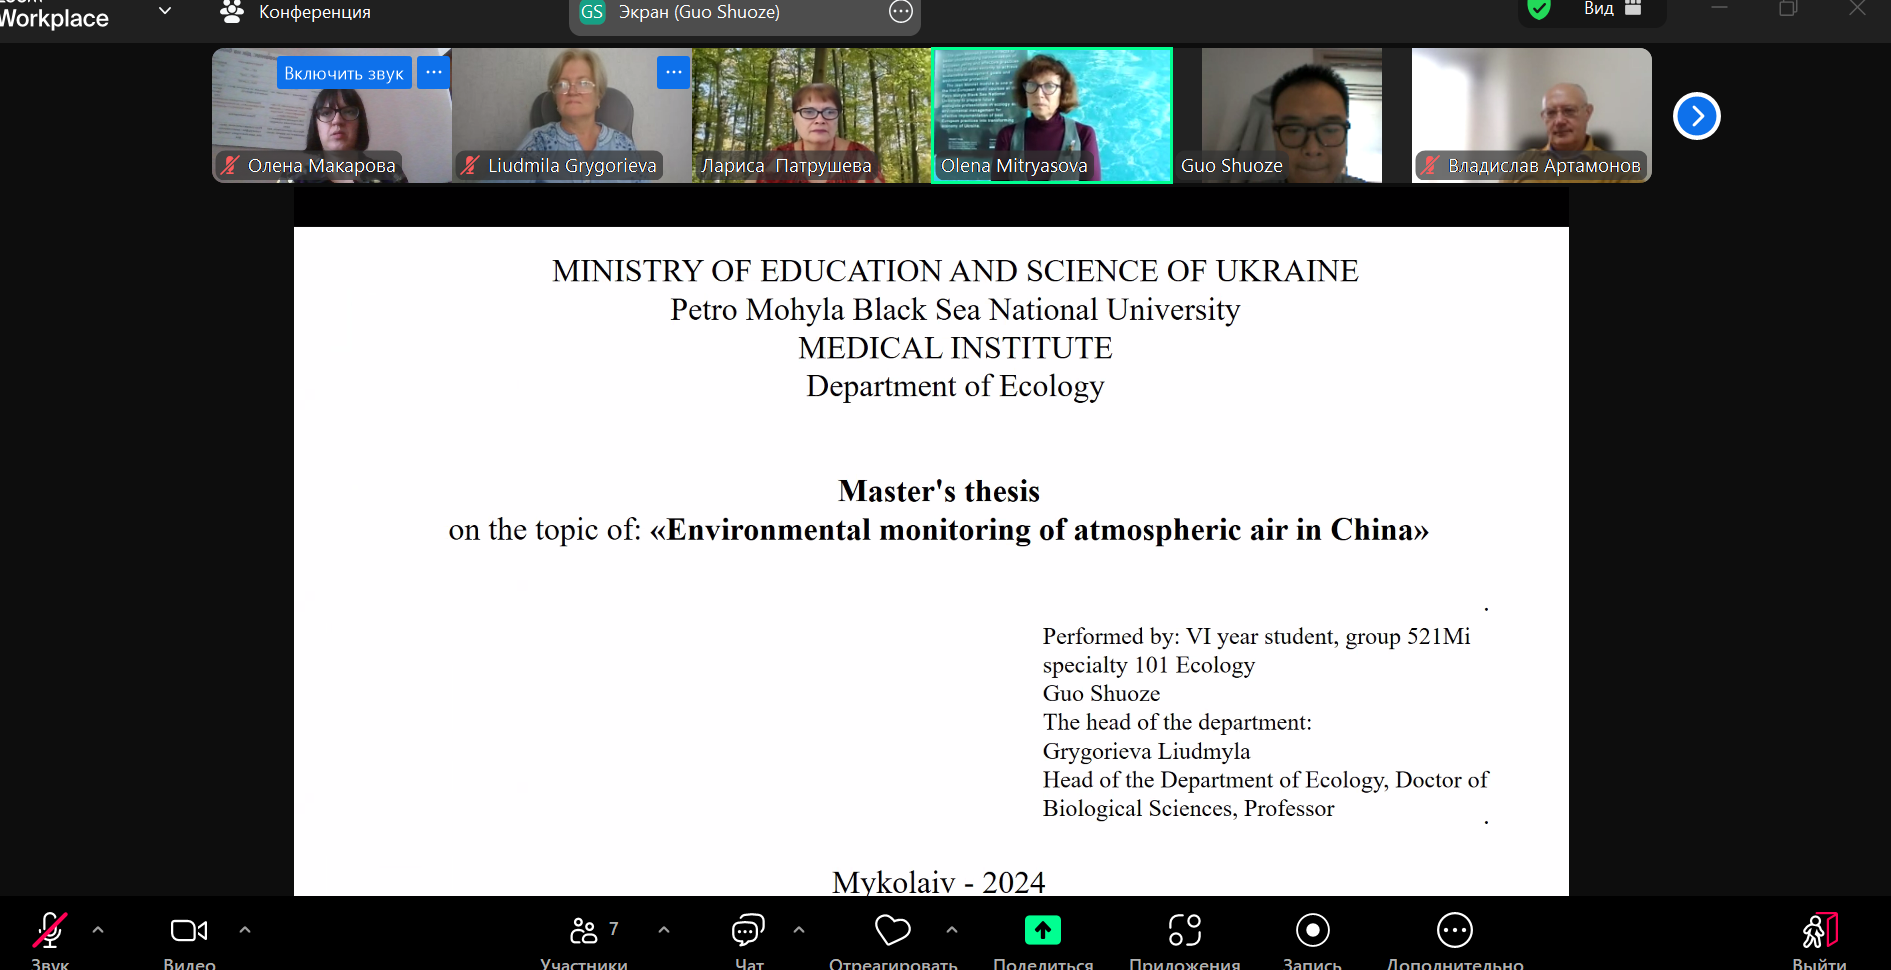Viewport: 1891px width, 970px height.
Task: Unmute microphone with the Звук icon
Action: [49, 930]
